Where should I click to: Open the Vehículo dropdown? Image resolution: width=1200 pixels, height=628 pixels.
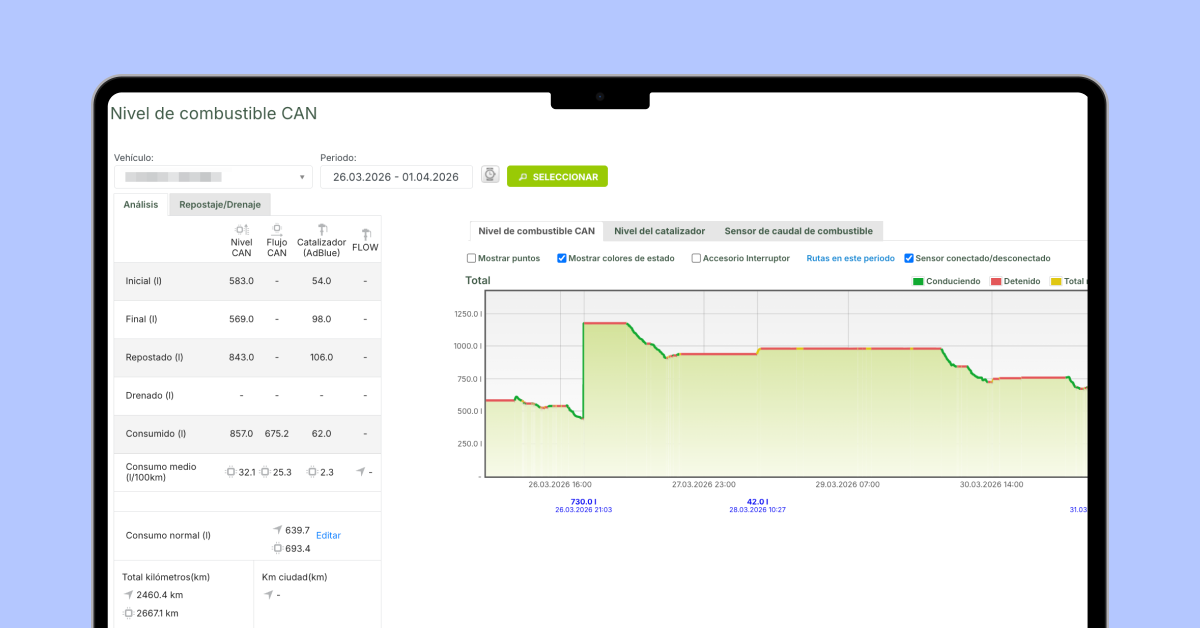click(x=213, y=177)
